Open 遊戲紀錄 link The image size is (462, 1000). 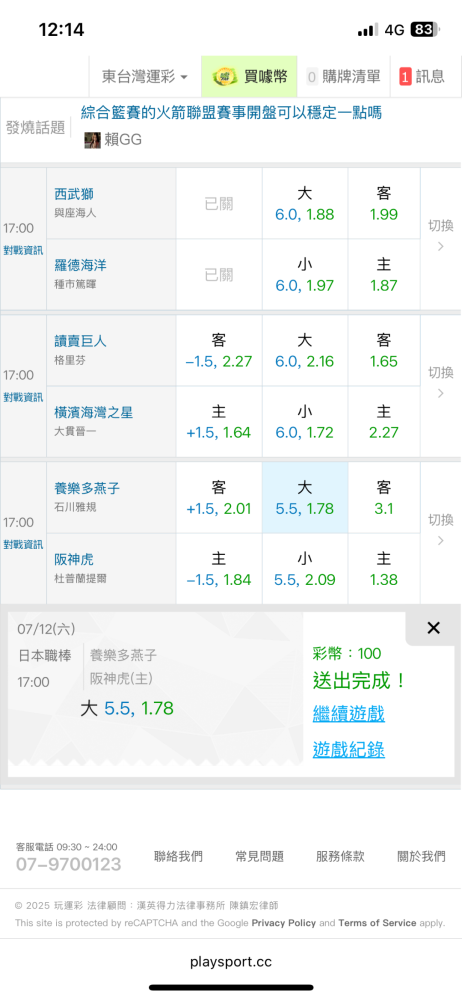tap(348, 750)
